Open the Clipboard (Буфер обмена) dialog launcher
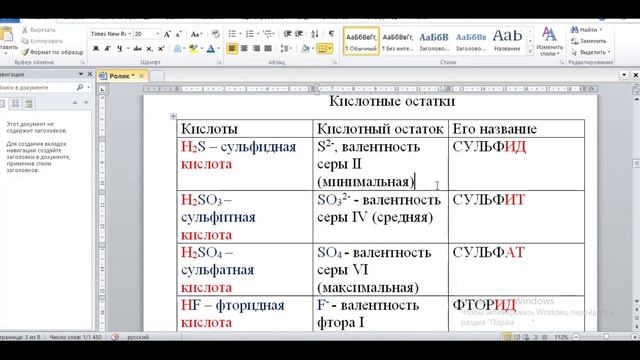The height and width of the screenshot is (360, 640). (x=82, y=62)
